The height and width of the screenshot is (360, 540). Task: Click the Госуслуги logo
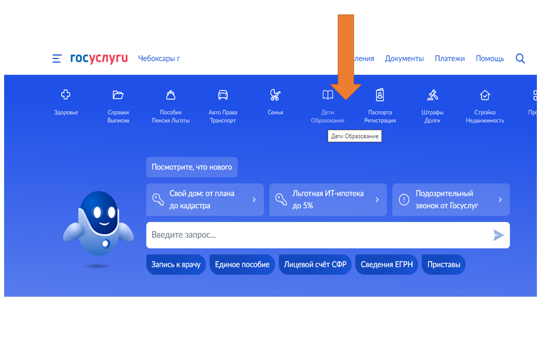point(99,58)
